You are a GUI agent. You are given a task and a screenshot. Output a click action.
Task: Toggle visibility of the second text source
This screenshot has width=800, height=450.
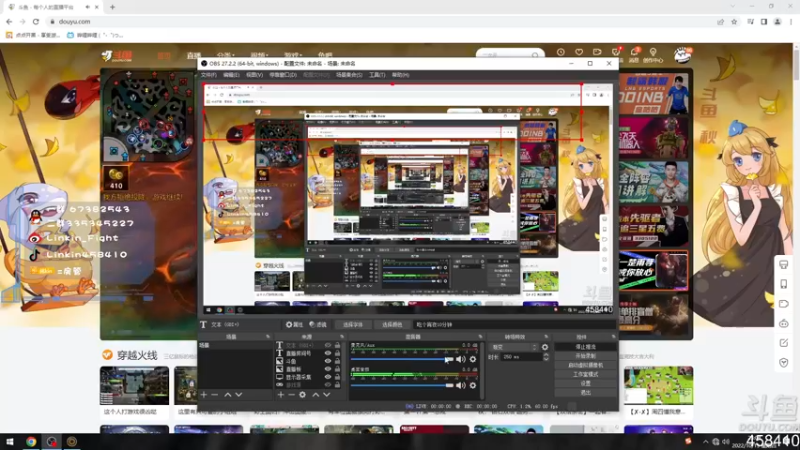pyautogui.click(x=328, y=353)
